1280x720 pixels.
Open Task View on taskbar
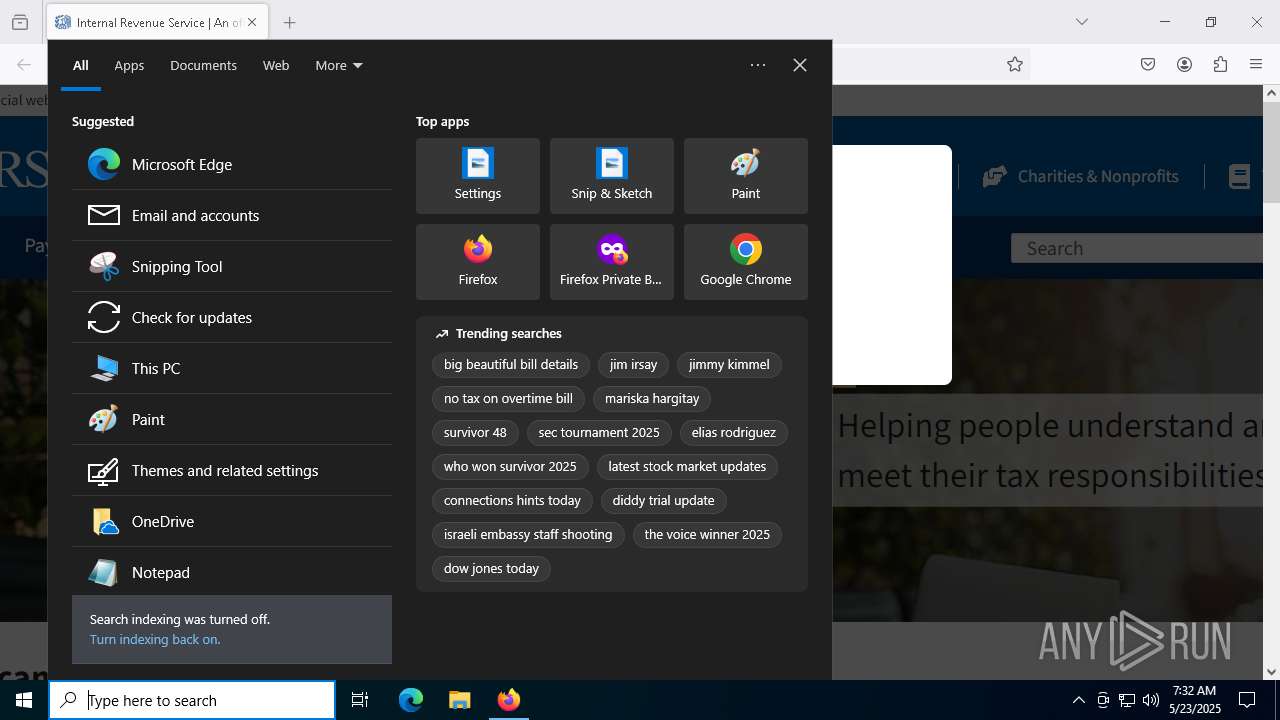(x=360, y=700)
